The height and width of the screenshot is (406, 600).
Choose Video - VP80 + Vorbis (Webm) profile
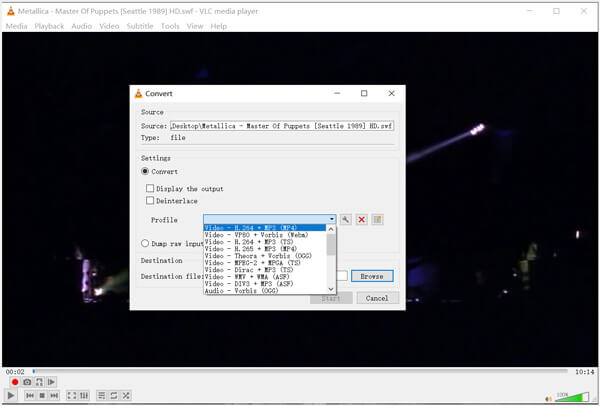[x=265, y=235]
